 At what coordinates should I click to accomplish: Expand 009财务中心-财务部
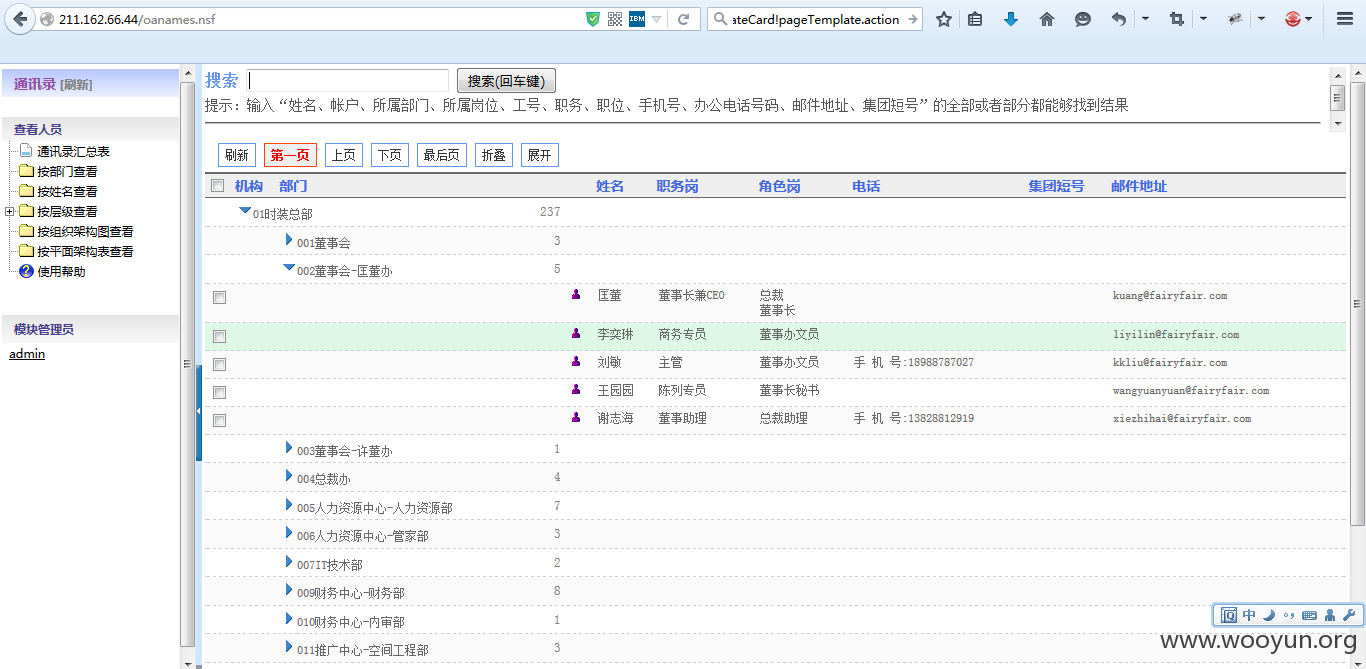click(289, 590)
